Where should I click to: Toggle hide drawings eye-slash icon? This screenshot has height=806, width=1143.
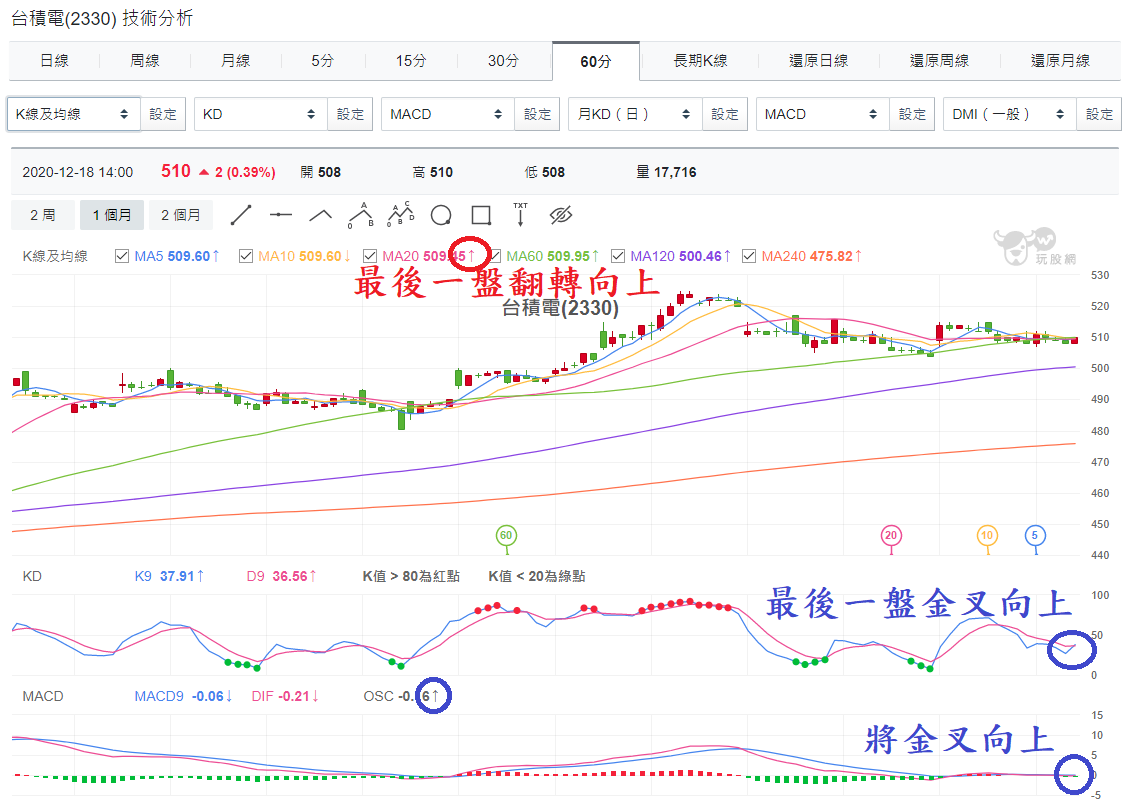point(561,215)
